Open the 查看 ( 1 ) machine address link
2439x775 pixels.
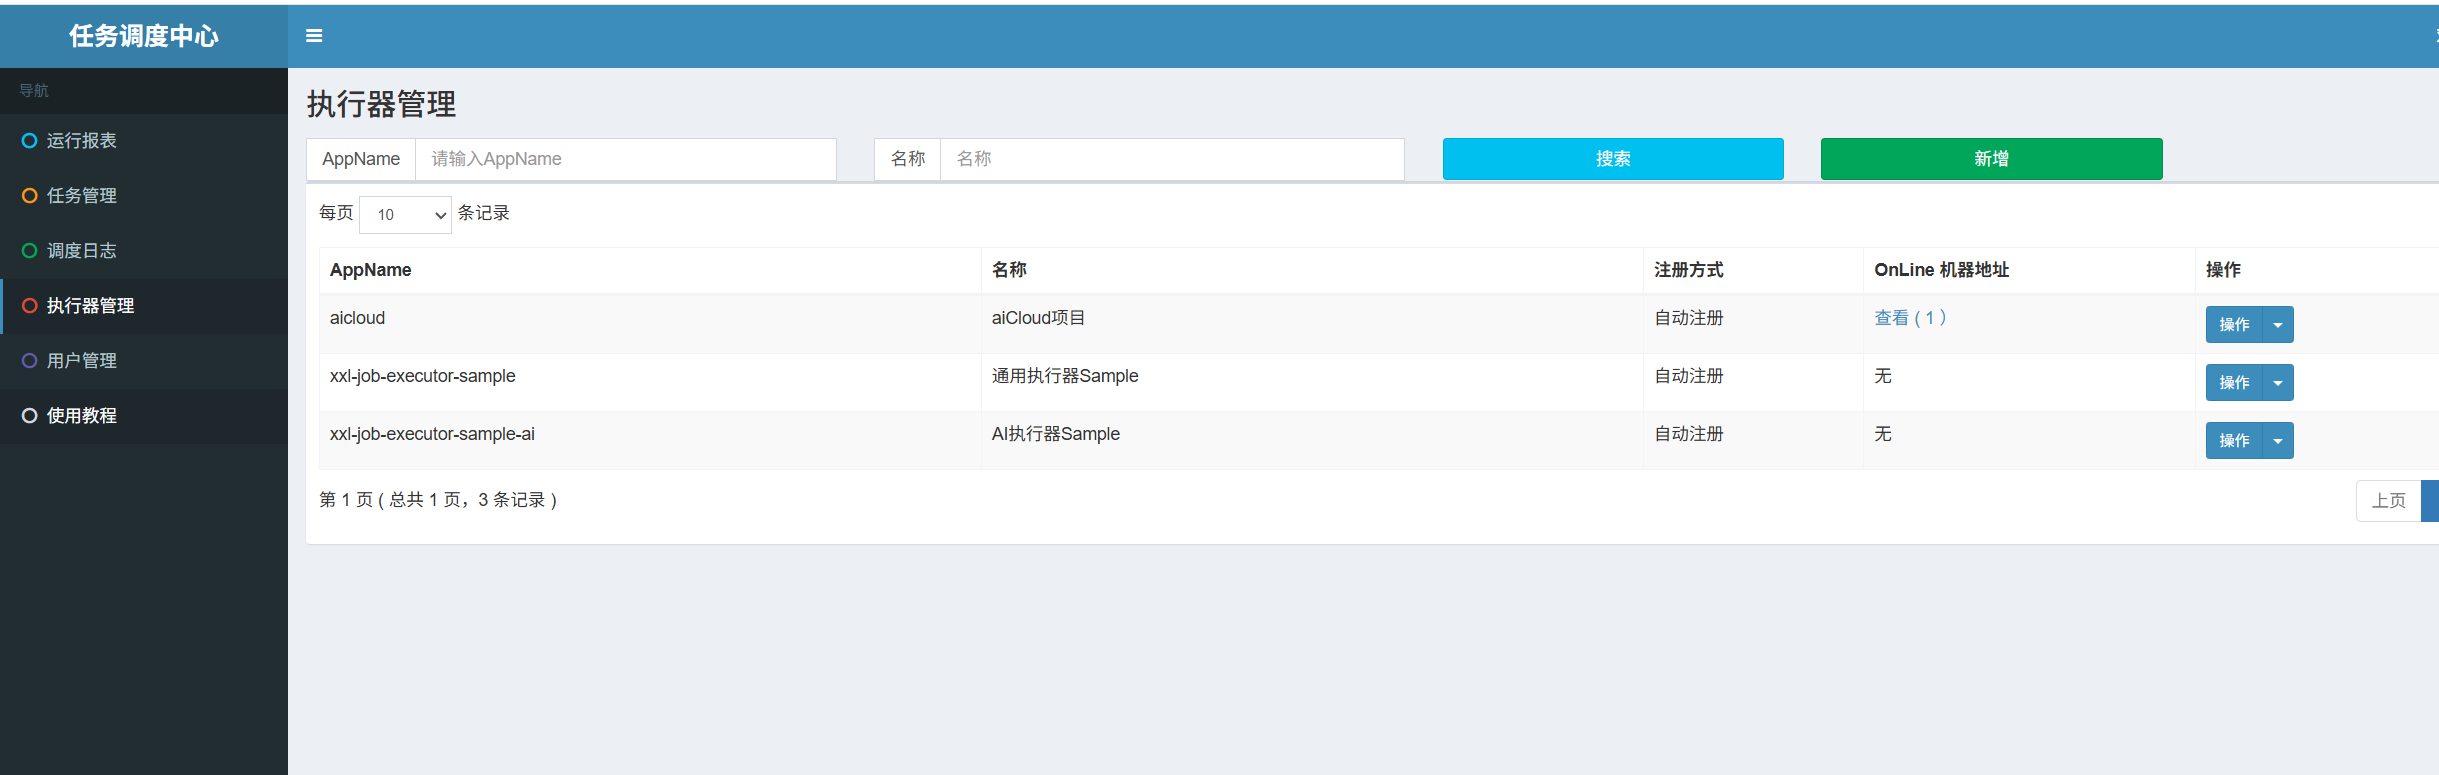click(1910, 318)
